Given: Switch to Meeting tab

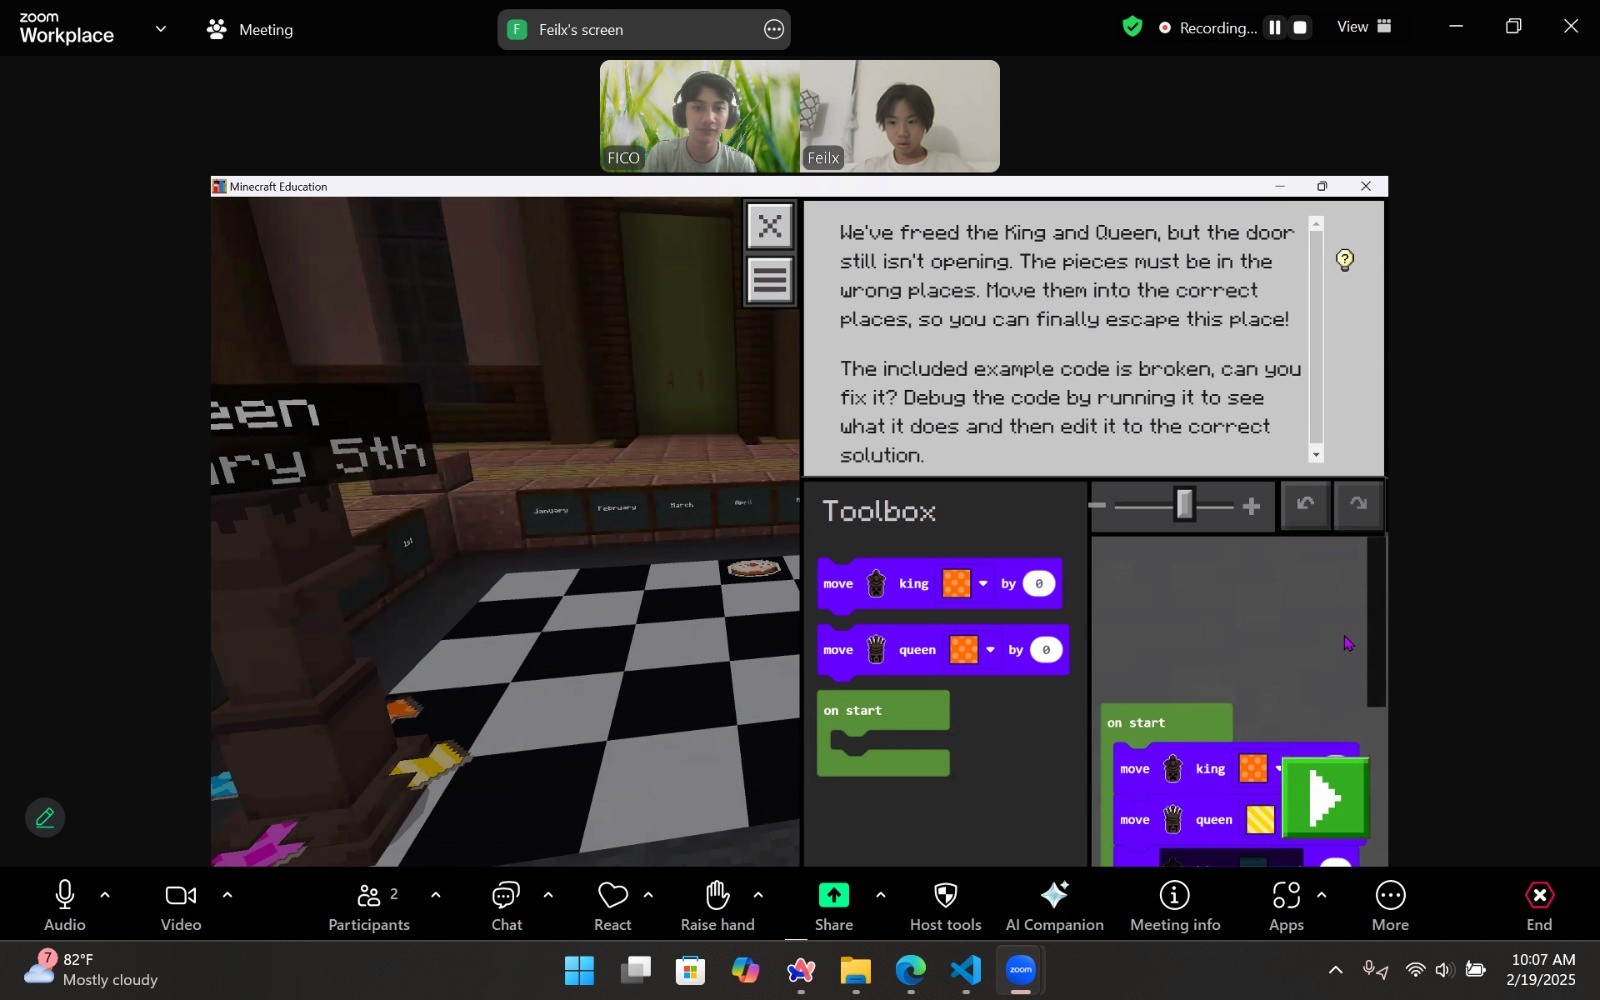Looking at the screenshot, I should (250, 30).
